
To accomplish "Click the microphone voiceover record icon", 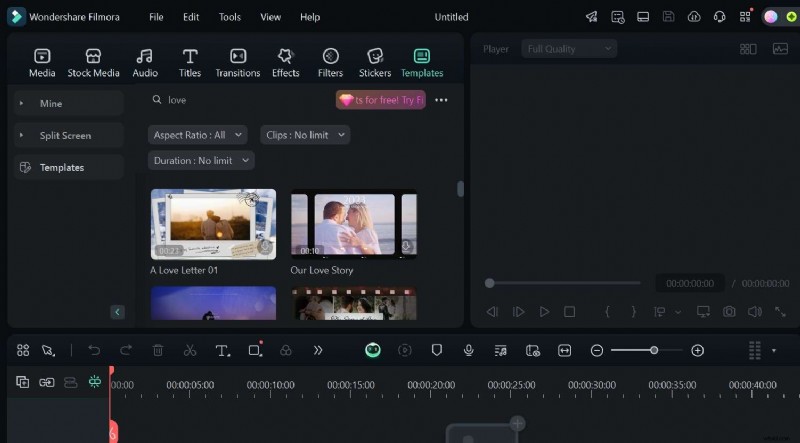I will [468, 351].
